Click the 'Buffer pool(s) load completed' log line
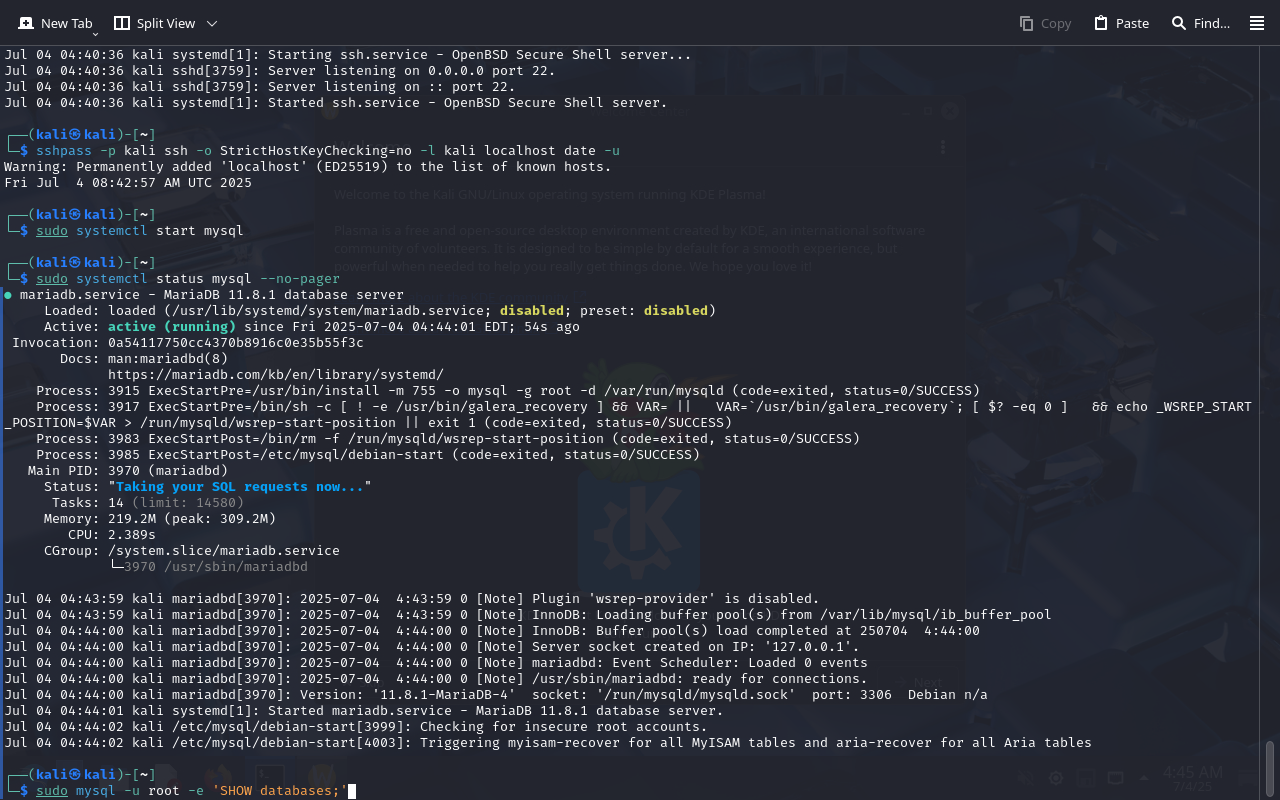The image size is (1280, 800). click(492, 631)
